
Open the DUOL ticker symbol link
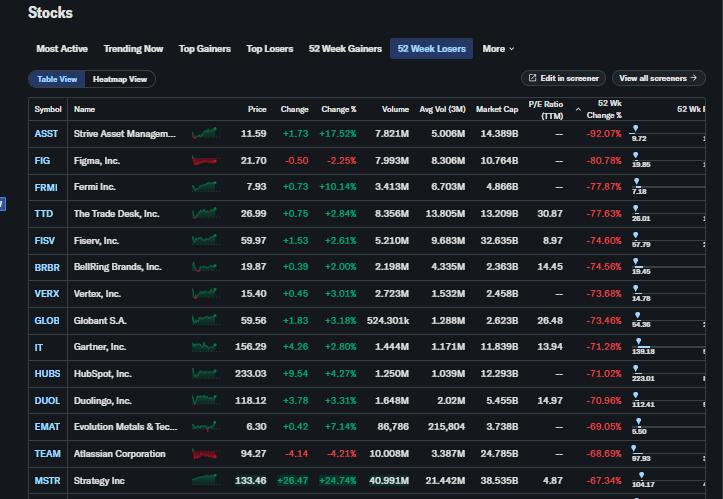point(47,400)
